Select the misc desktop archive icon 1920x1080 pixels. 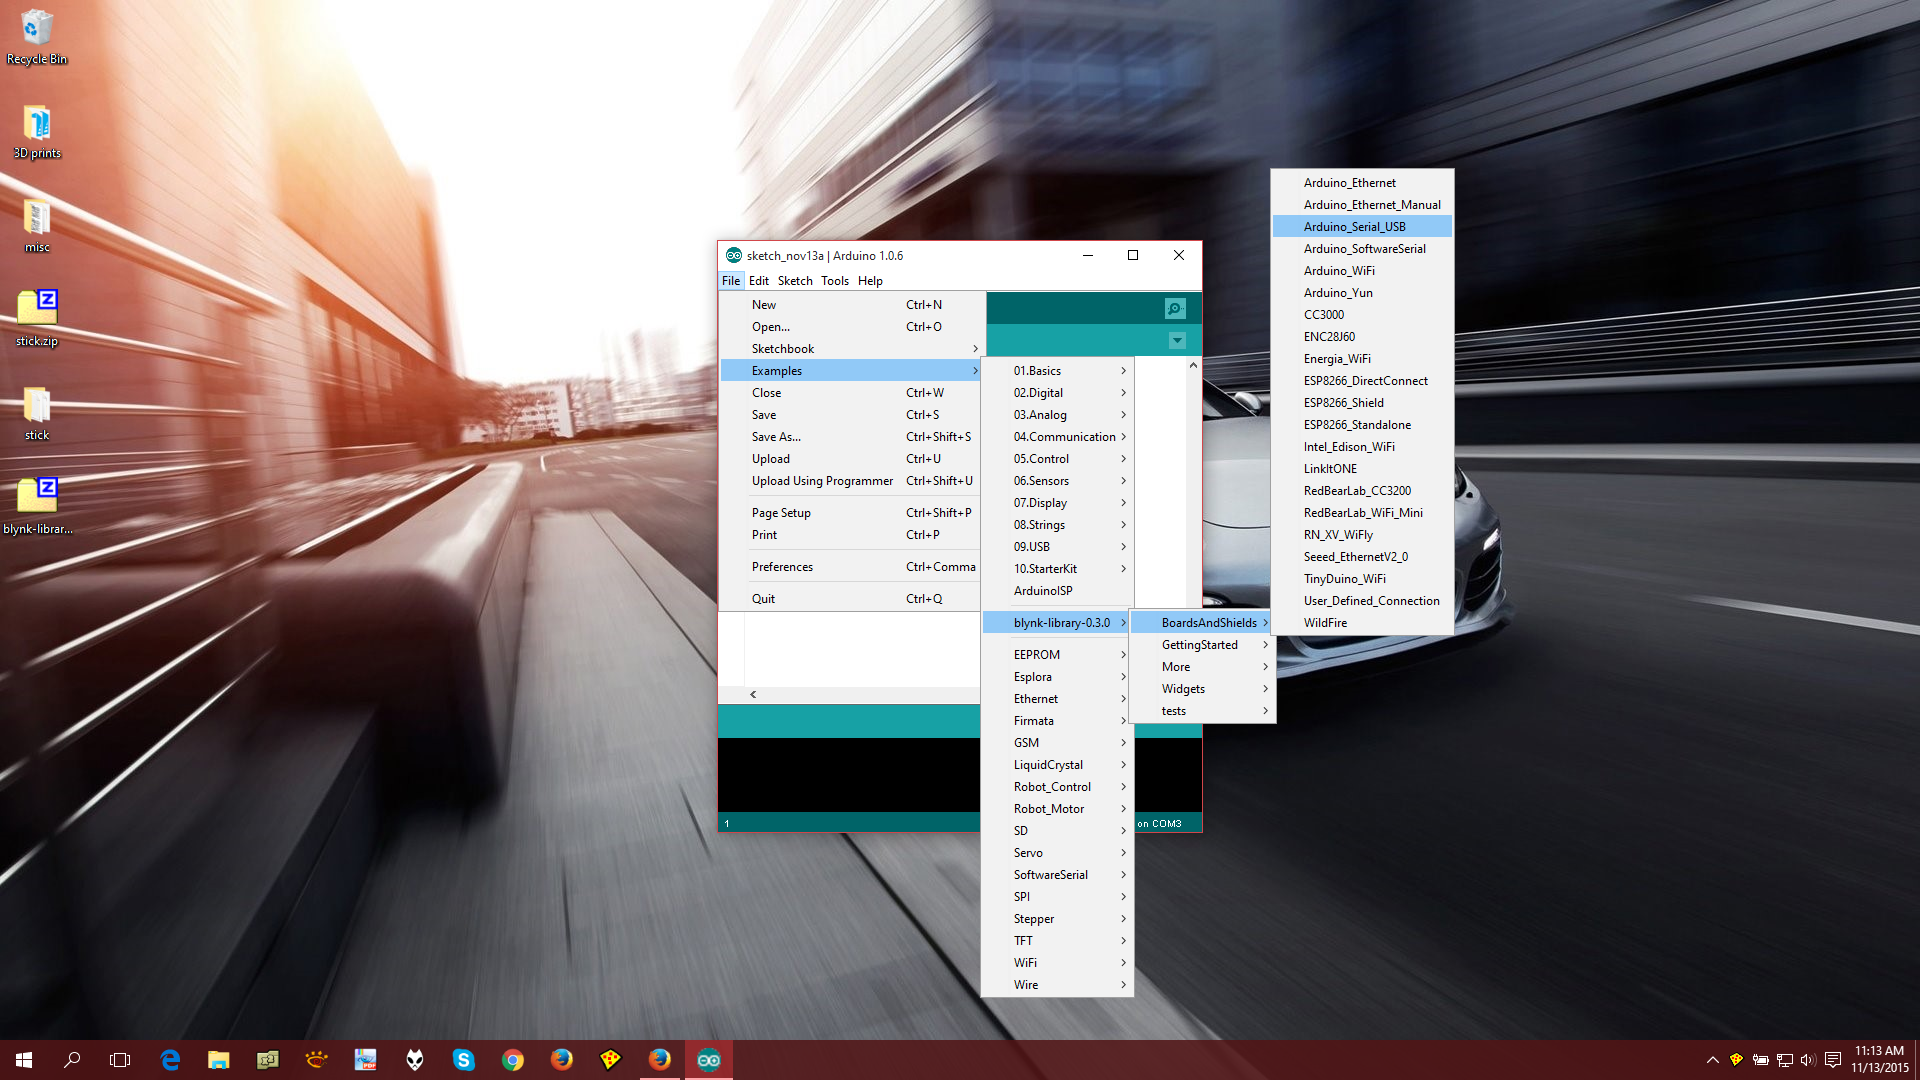coord(37,225)
